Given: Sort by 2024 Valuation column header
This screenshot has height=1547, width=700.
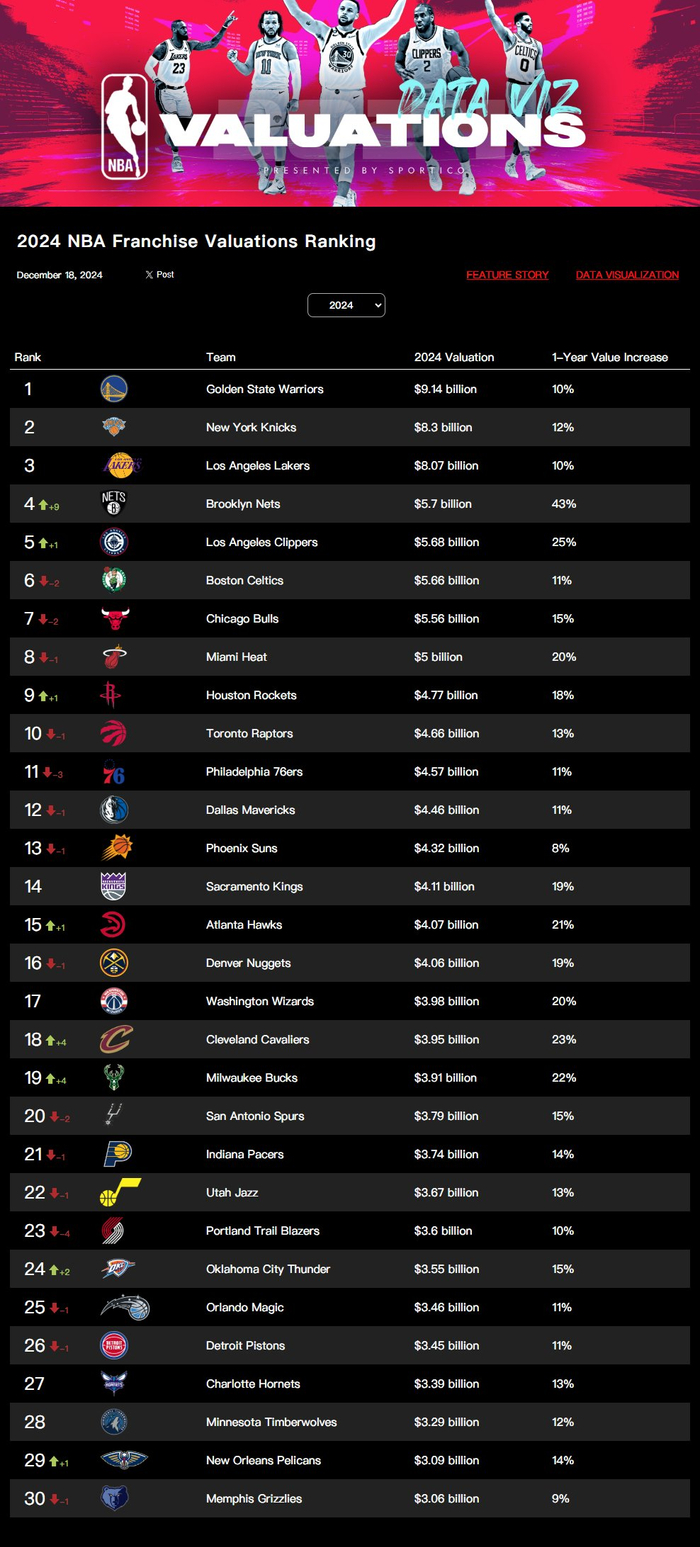Looking at the screenshot, I should tap(454, 357).
